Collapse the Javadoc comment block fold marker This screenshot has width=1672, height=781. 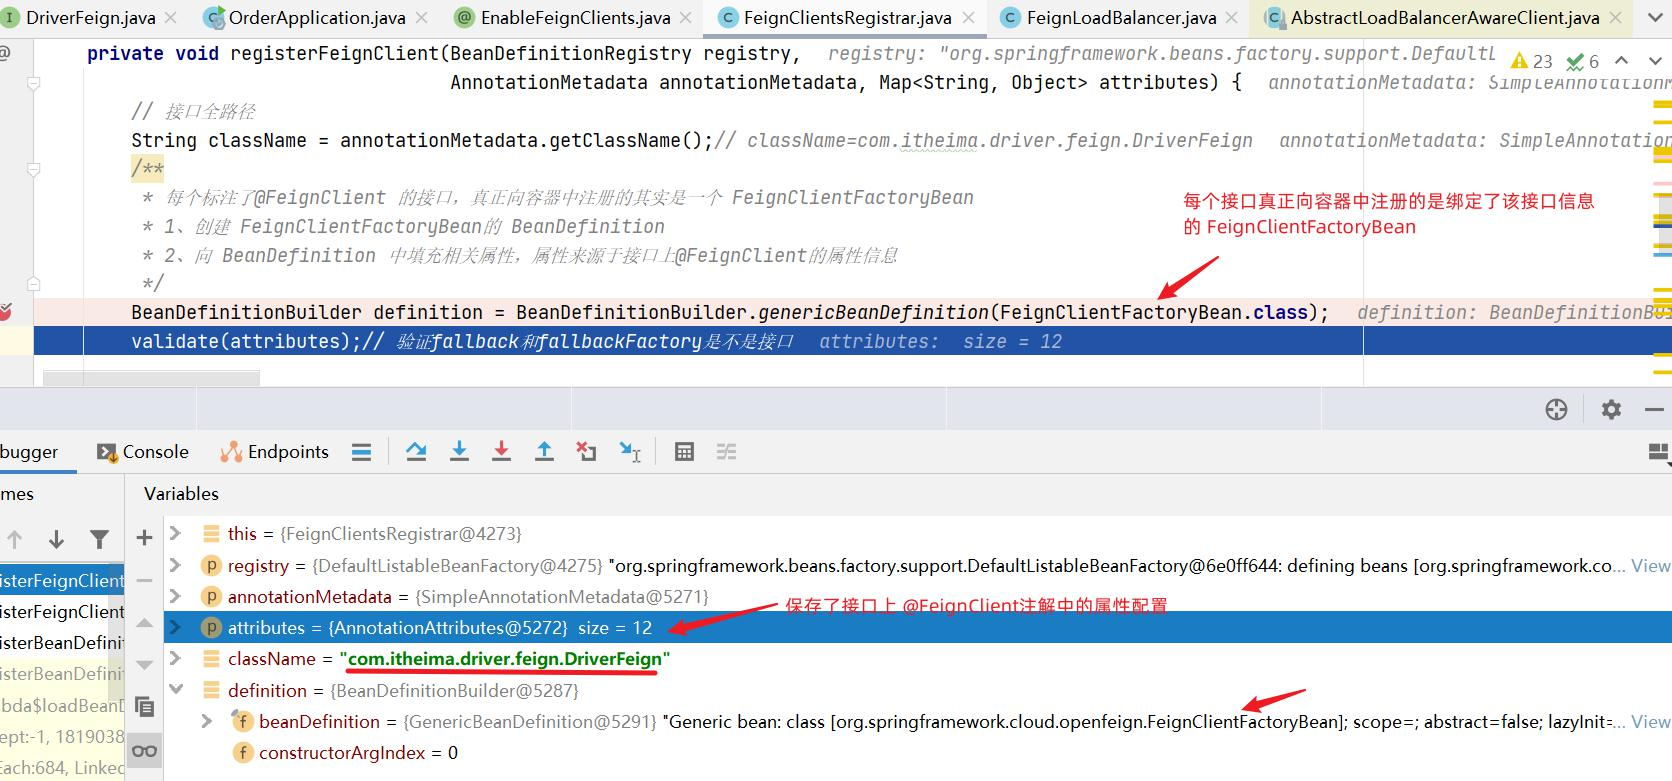point(33,169)
